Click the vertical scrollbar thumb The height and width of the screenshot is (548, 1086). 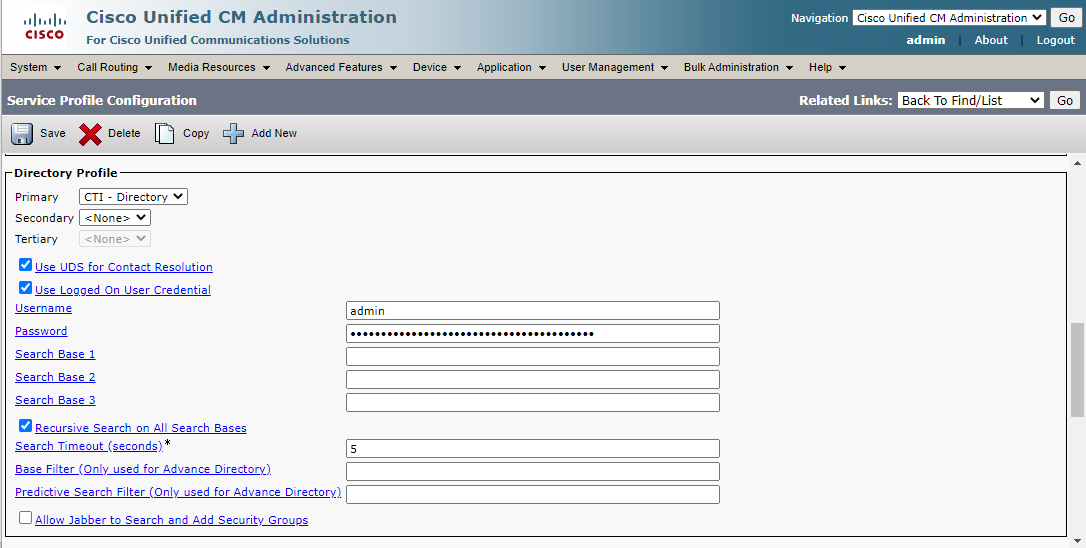click(1078, 369)
